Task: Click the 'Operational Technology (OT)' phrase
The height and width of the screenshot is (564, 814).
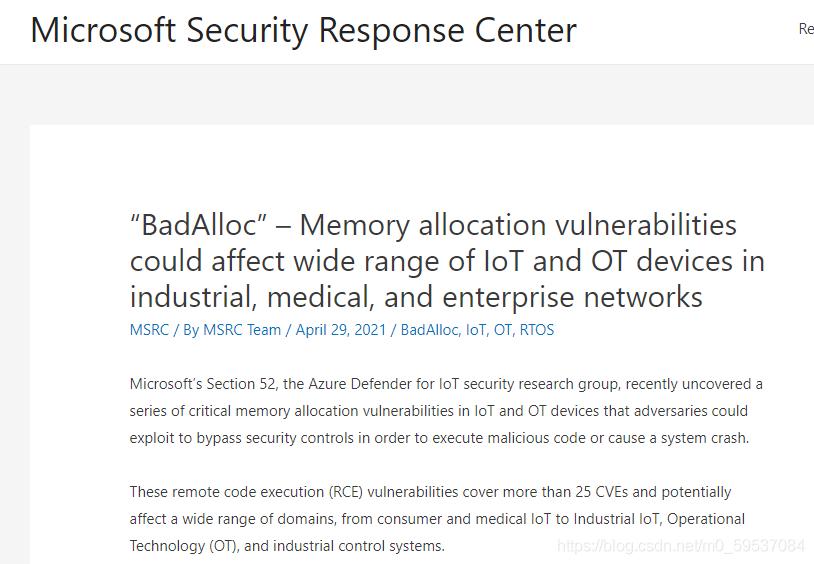Action: 437,532
